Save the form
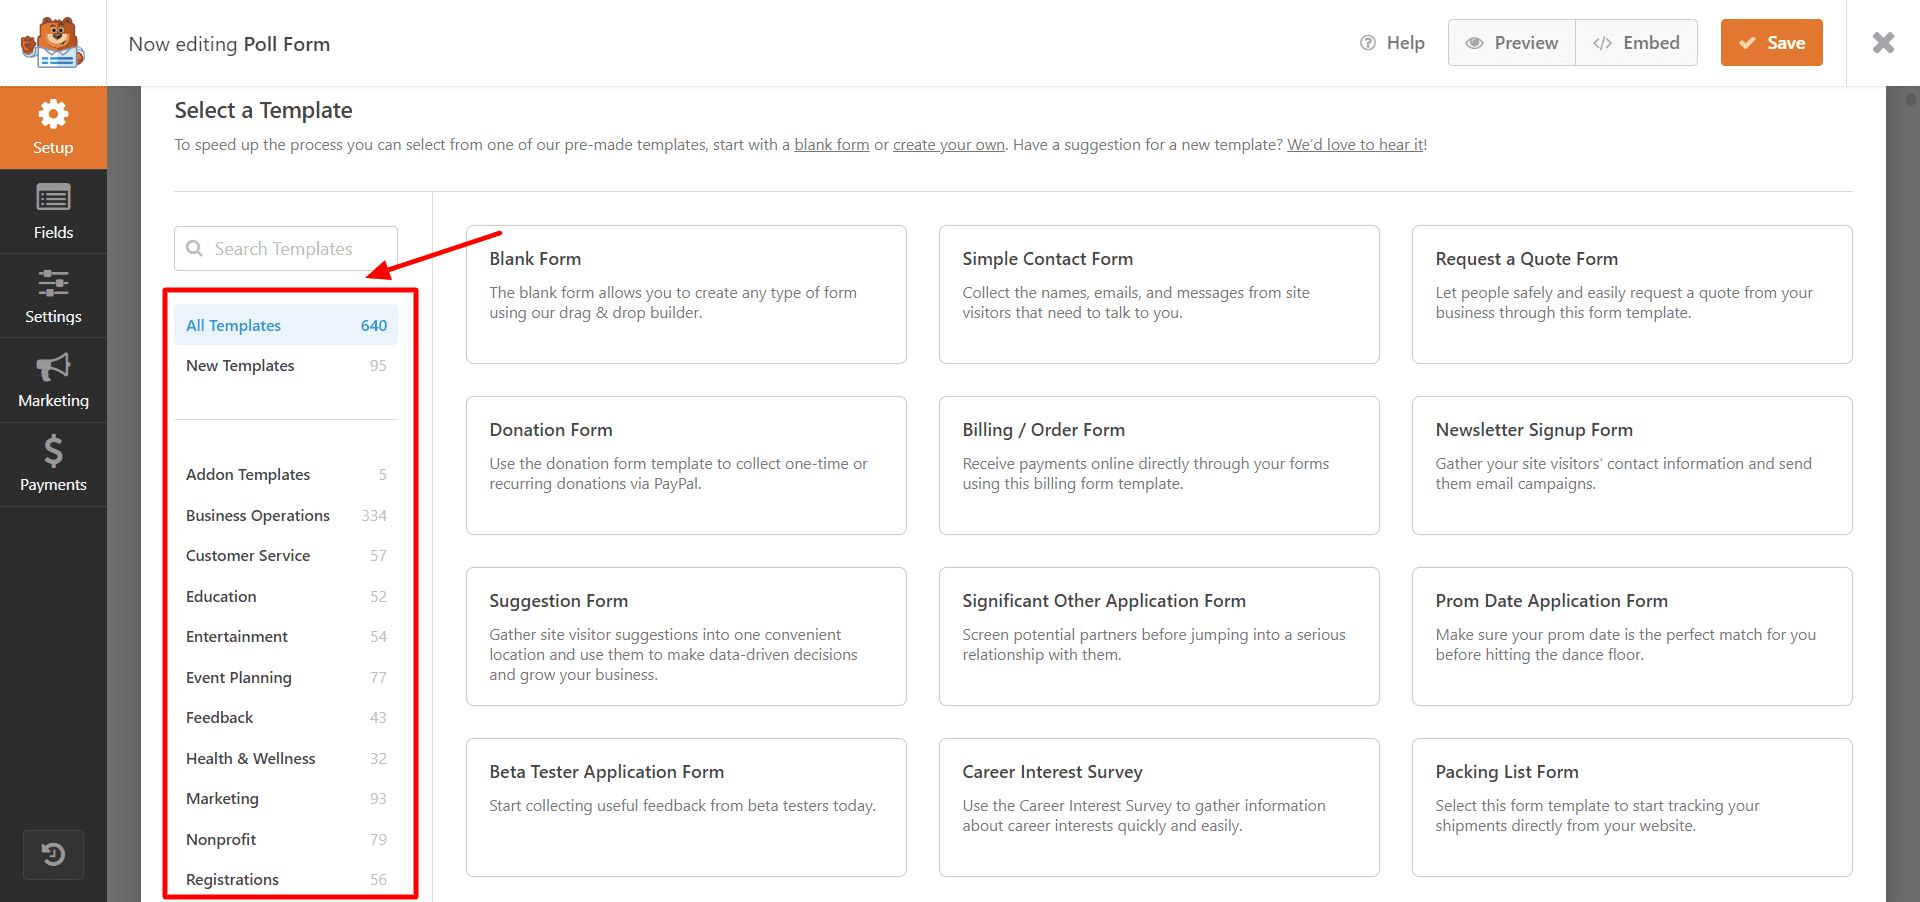This screenshot has width=1920, height=902. pos(1771,43)
